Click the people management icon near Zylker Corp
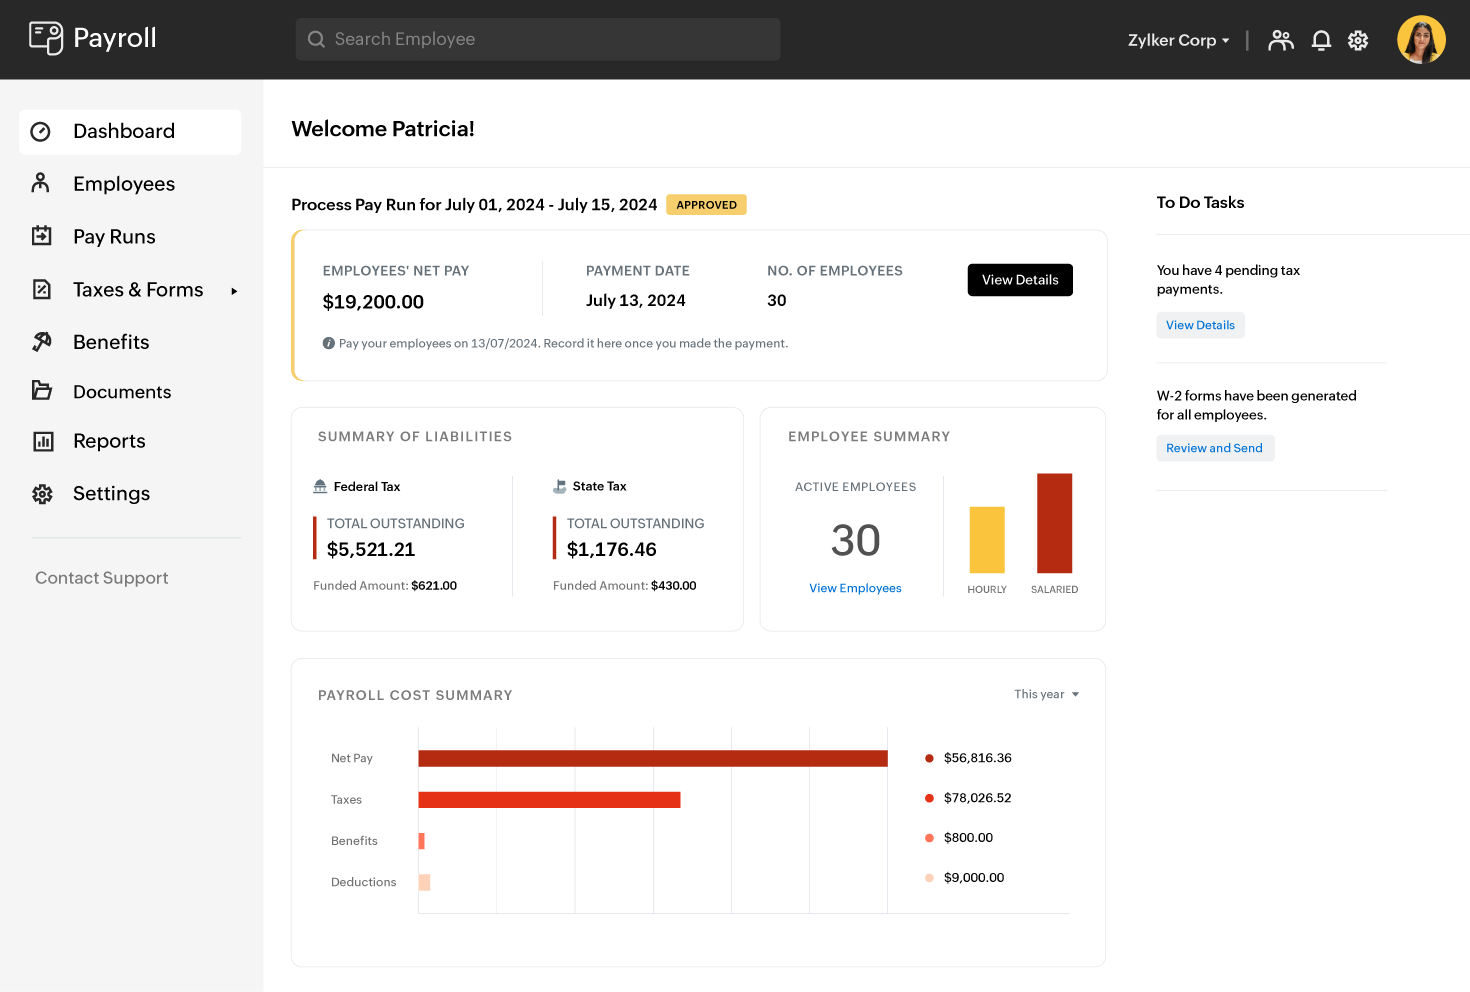The height and width of the screenshot is (992, 1470). click(x=1281, y=40)
